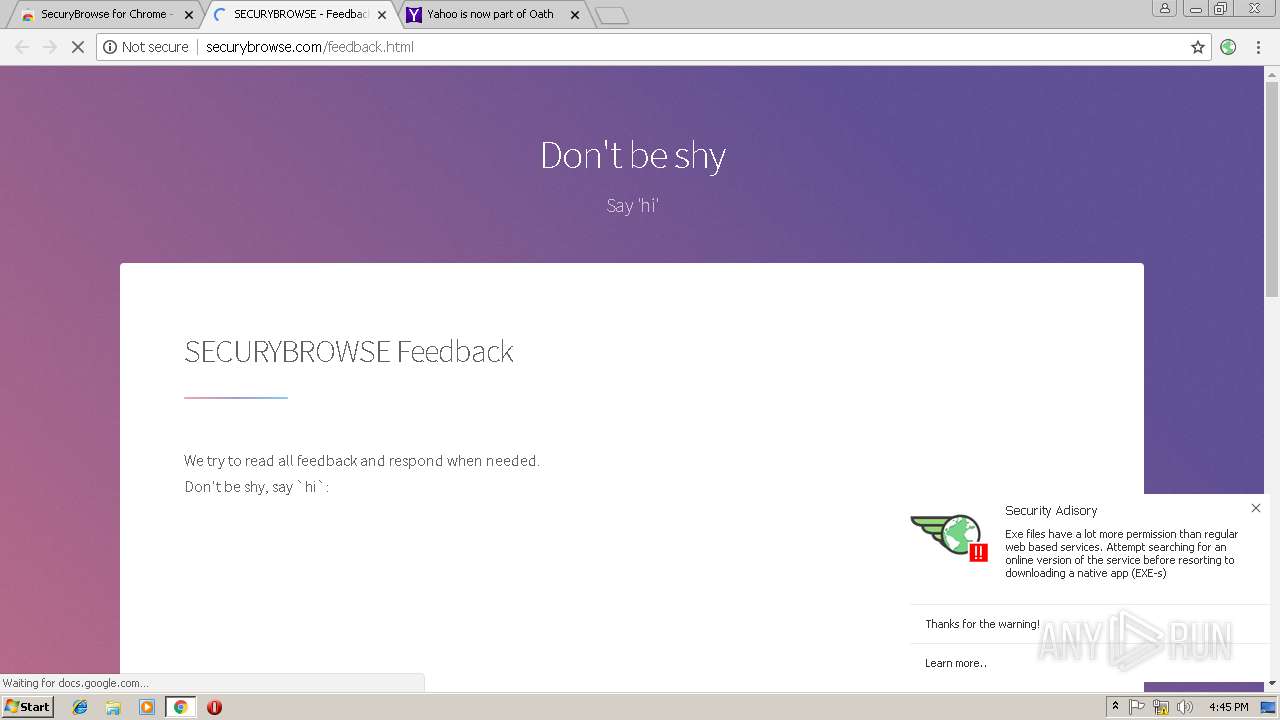Viewport: 1280px width, 720px height.
Task: Select the SECURYBROWSE - Feedback tab
Action: pos(299,14)
